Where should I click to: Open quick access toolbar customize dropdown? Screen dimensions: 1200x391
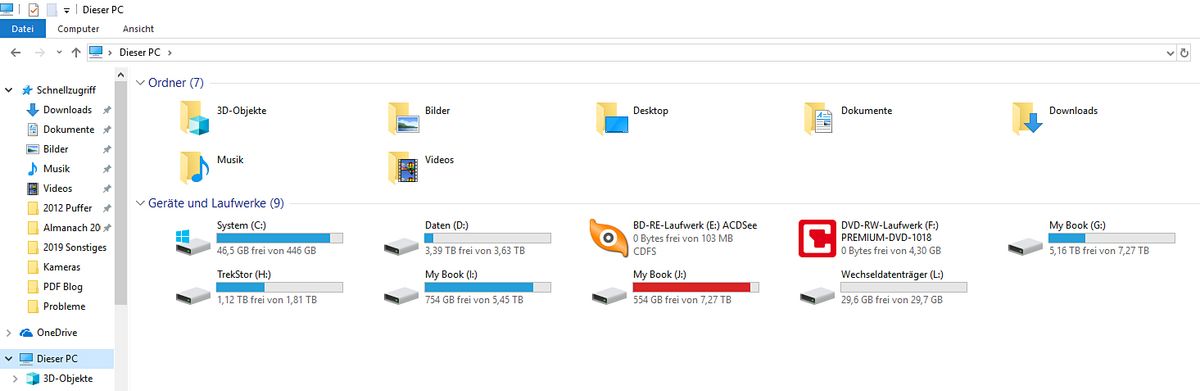[x=67, y=10]
